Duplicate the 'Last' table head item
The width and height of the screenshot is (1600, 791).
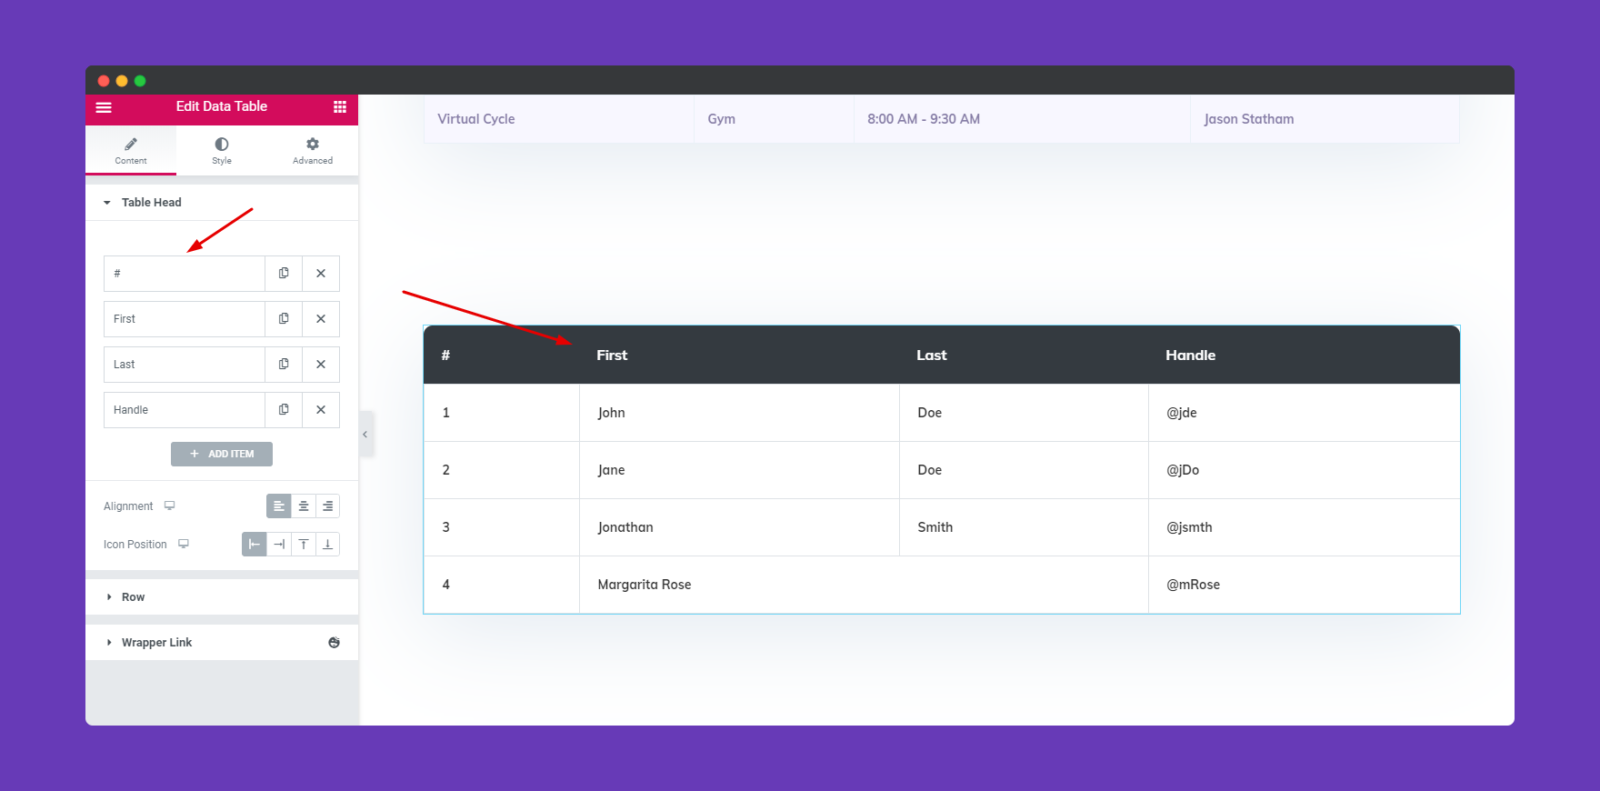[x=284, y=364]
